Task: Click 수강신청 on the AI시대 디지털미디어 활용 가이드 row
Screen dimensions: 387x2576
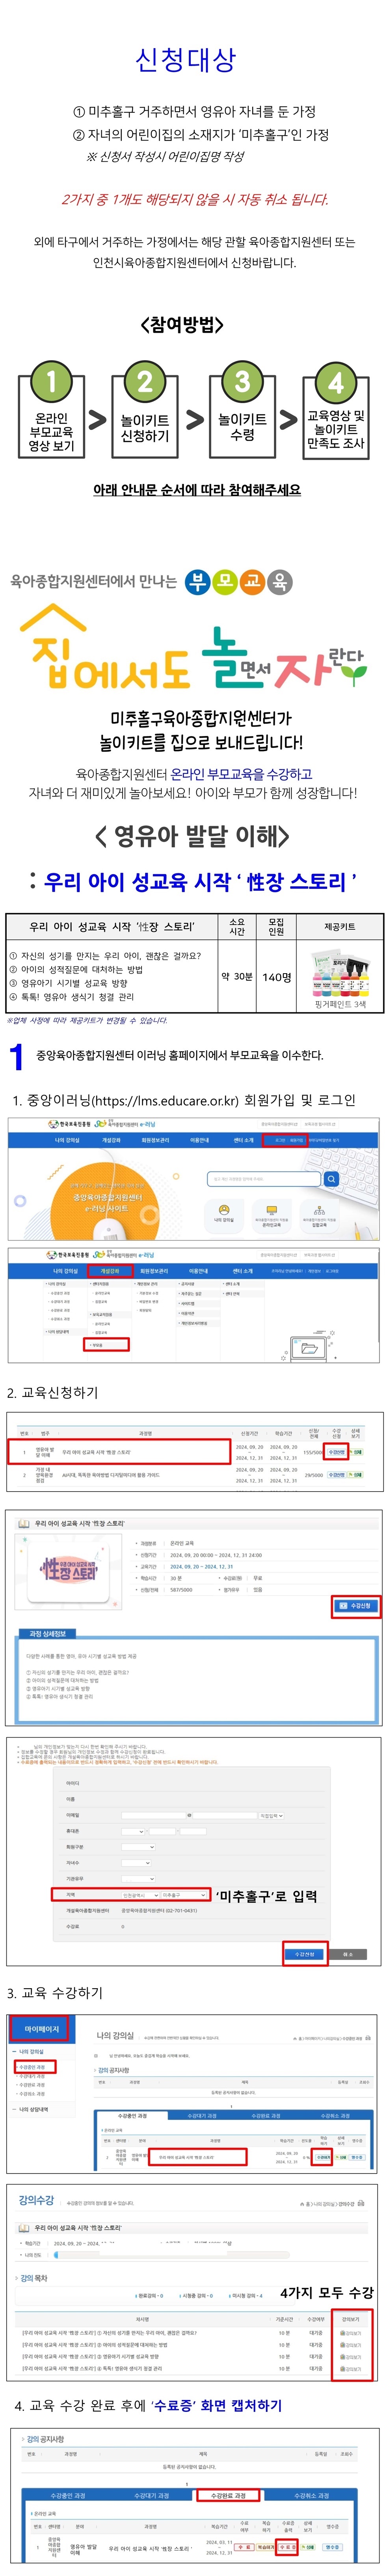Action: pos(336,1475)
